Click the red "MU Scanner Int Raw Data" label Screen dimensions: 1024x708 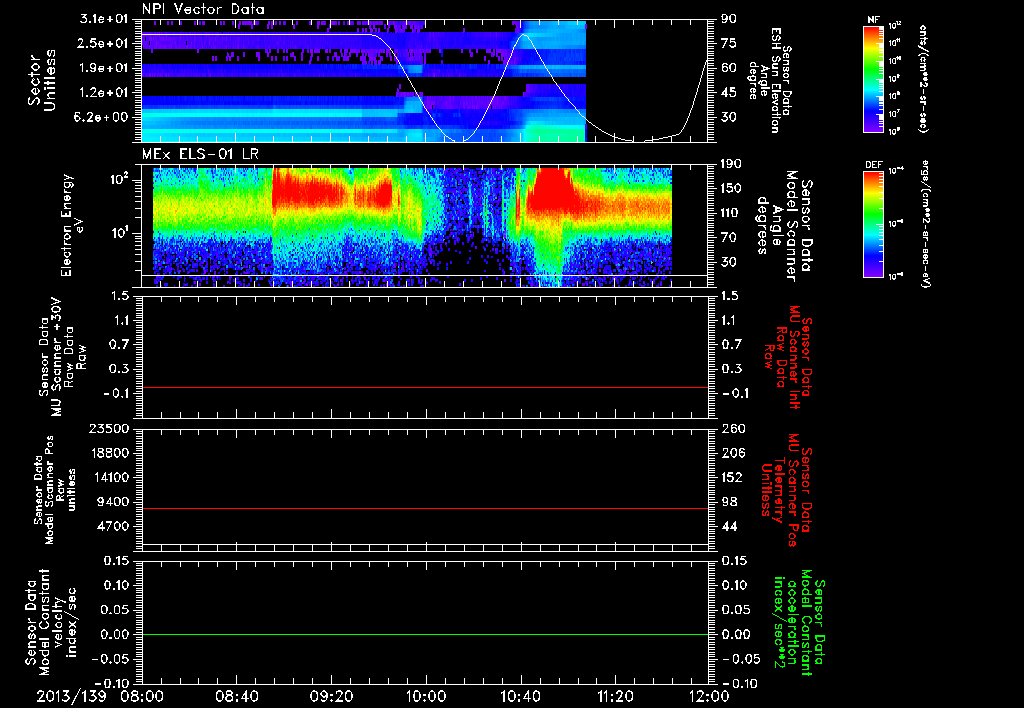[787, 357]
